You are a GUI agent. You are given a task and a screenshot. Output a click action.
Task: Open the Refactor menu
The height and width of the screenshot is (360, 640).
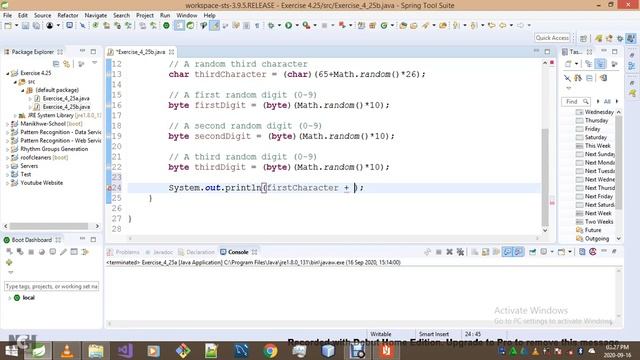tap(68, 16)
